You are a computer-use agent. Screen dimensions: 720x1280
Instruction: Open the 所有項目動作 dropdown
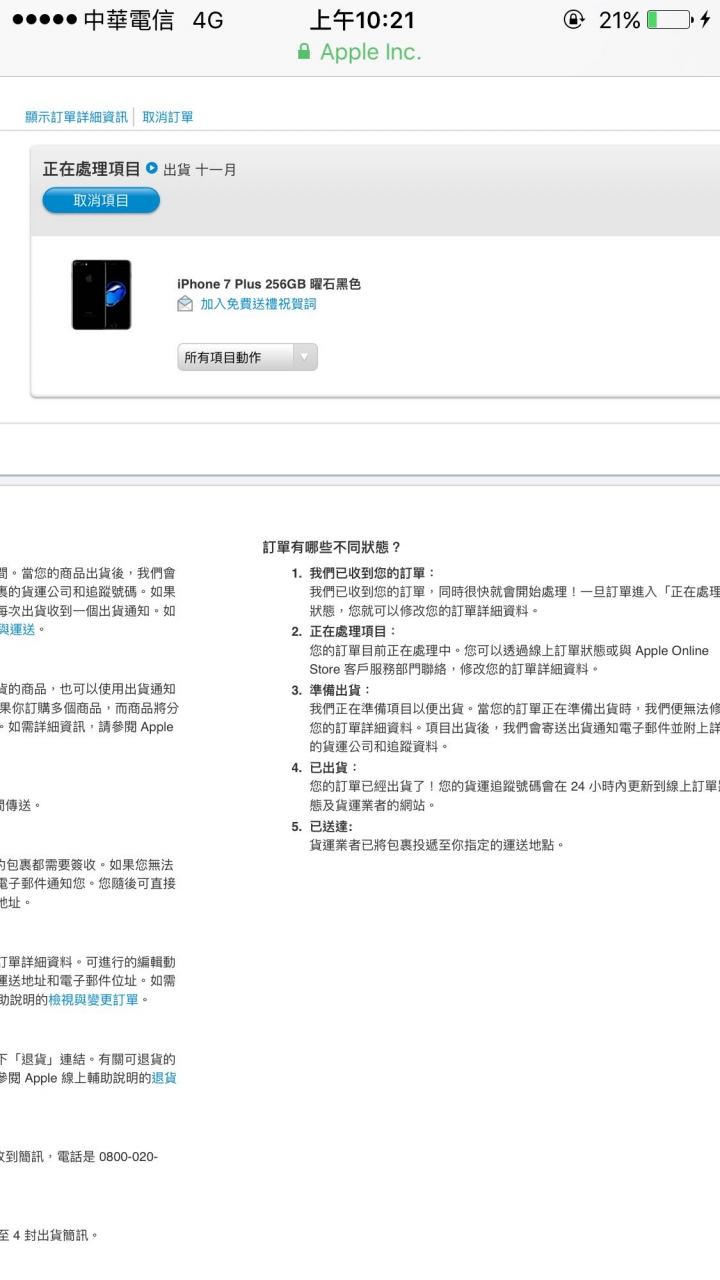247,357
